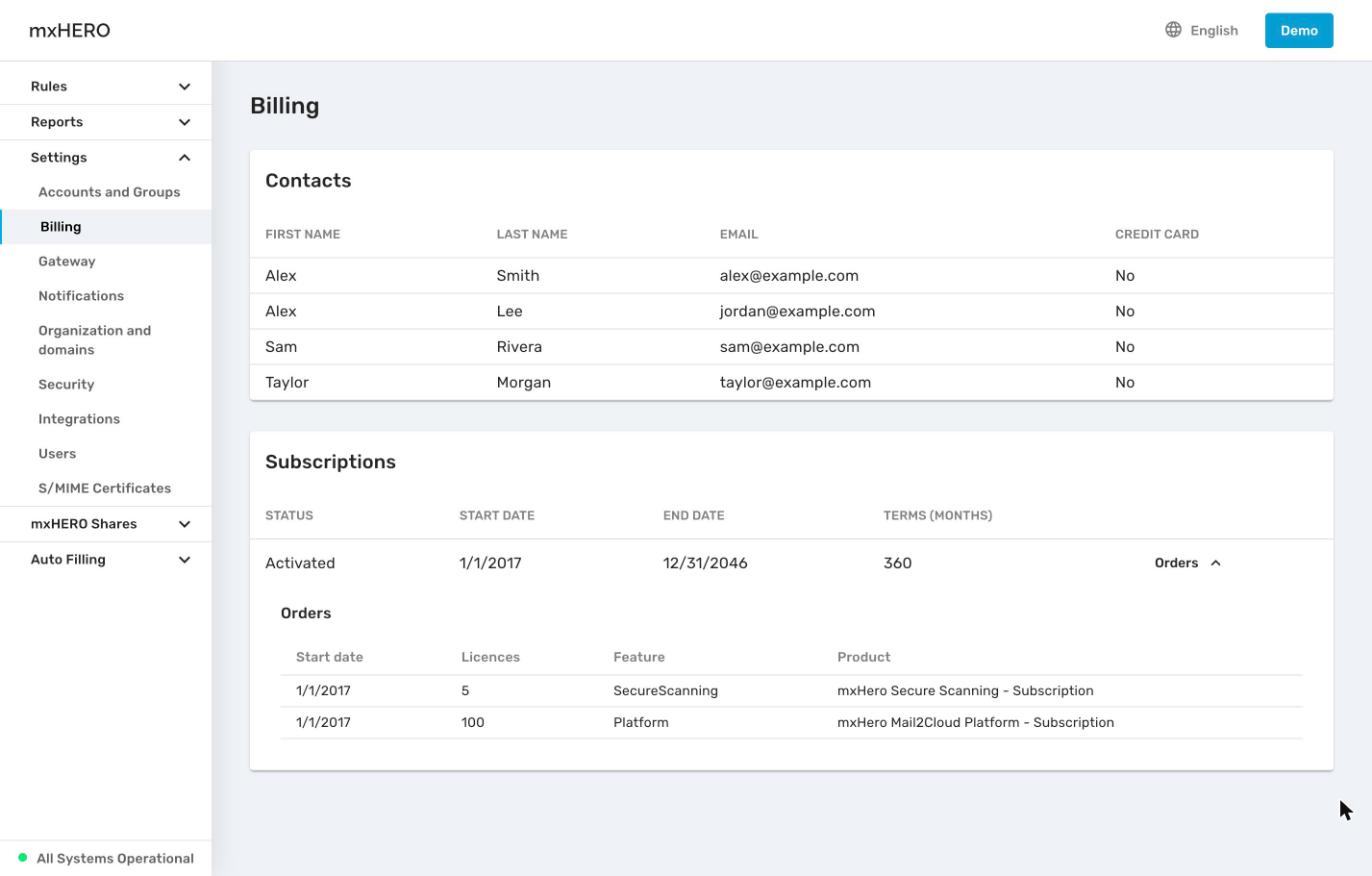
Task: Open S/MIME Certificates page
Action: (105, 488)
